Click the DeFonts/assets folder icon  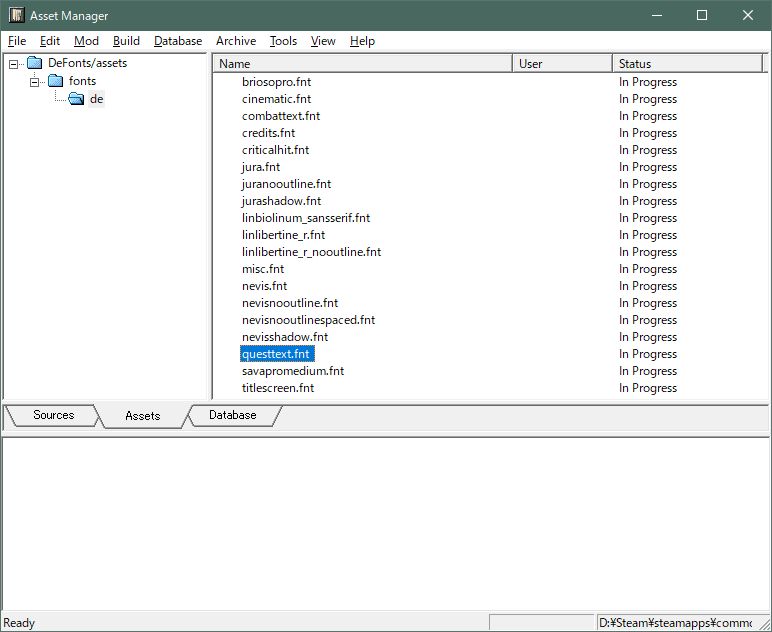click(x=34, y=63)
